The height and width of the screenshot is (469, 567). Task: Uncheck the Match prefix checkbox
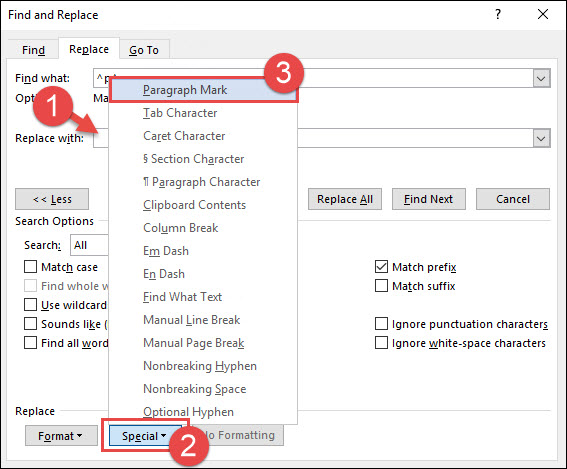[x=381, y=267]
